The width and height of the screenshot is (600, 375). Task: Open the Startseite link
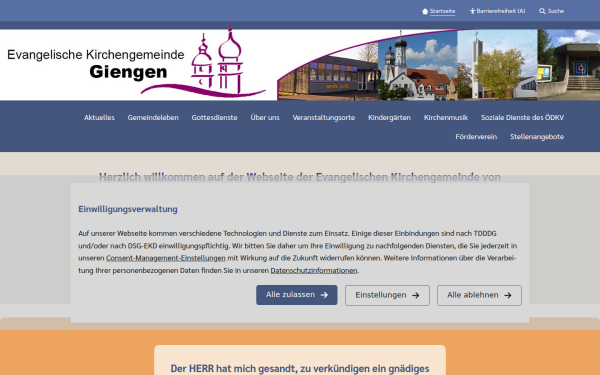(442, 11)
